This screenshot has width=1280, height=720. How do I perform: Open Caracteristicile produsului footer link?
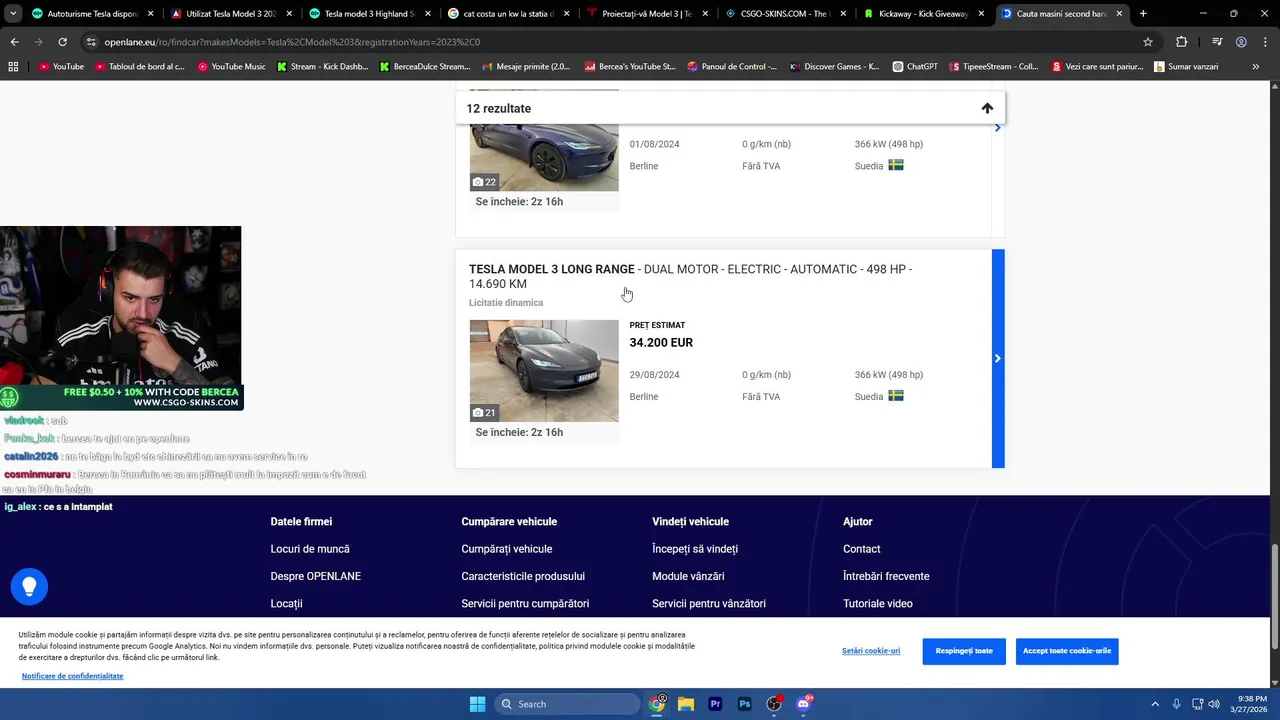coord(523,576)
